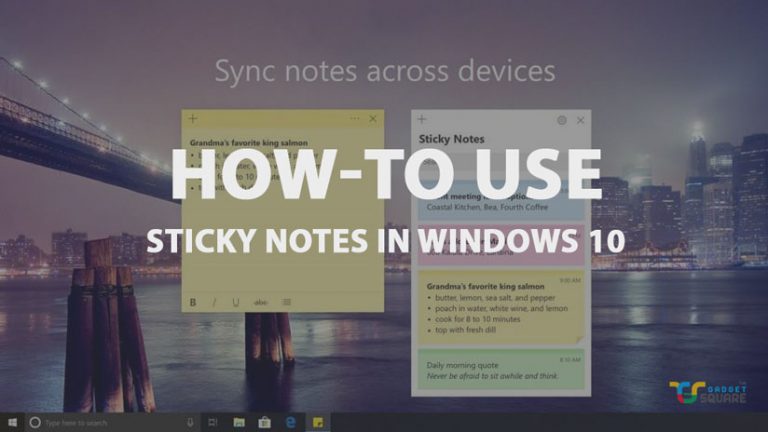Open File Explorer from the taskbar
This screenshot has width=768, height=432.
click(239, 422)
